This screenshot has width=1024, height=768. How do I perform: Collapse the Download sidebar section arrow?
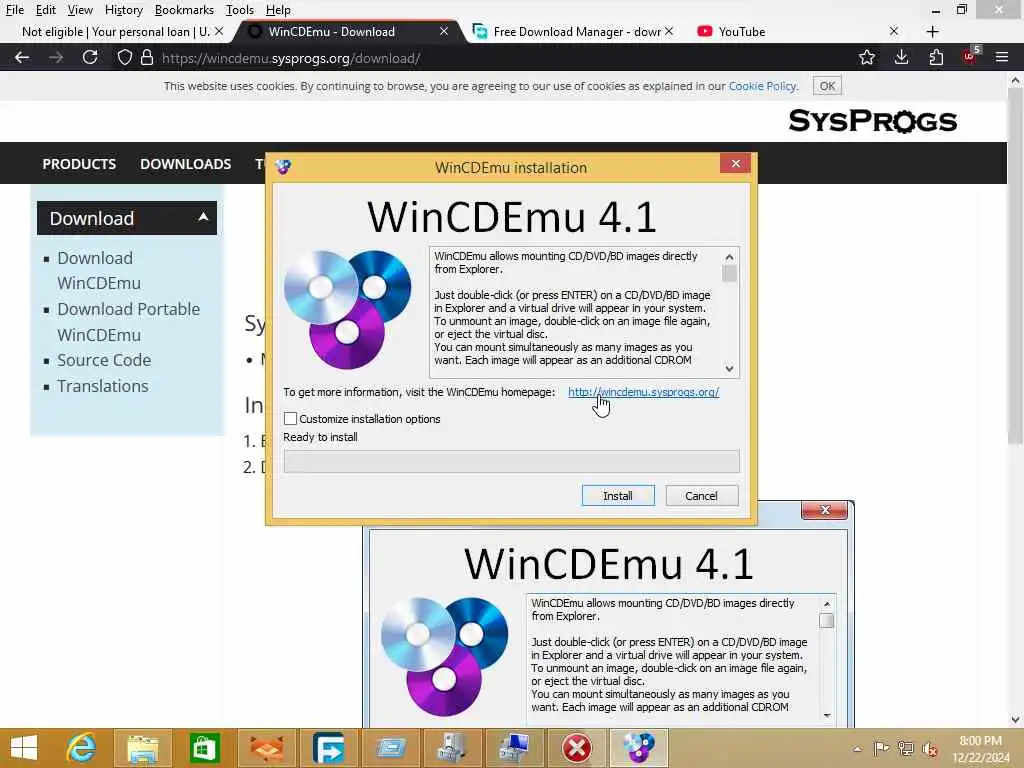coord(203,217)
